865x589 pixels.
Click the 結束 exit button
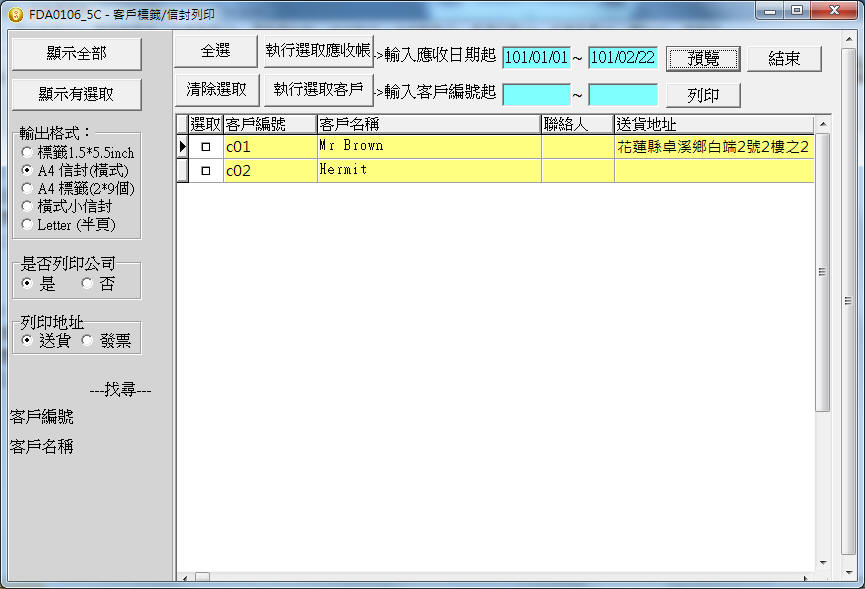point(784,58)
